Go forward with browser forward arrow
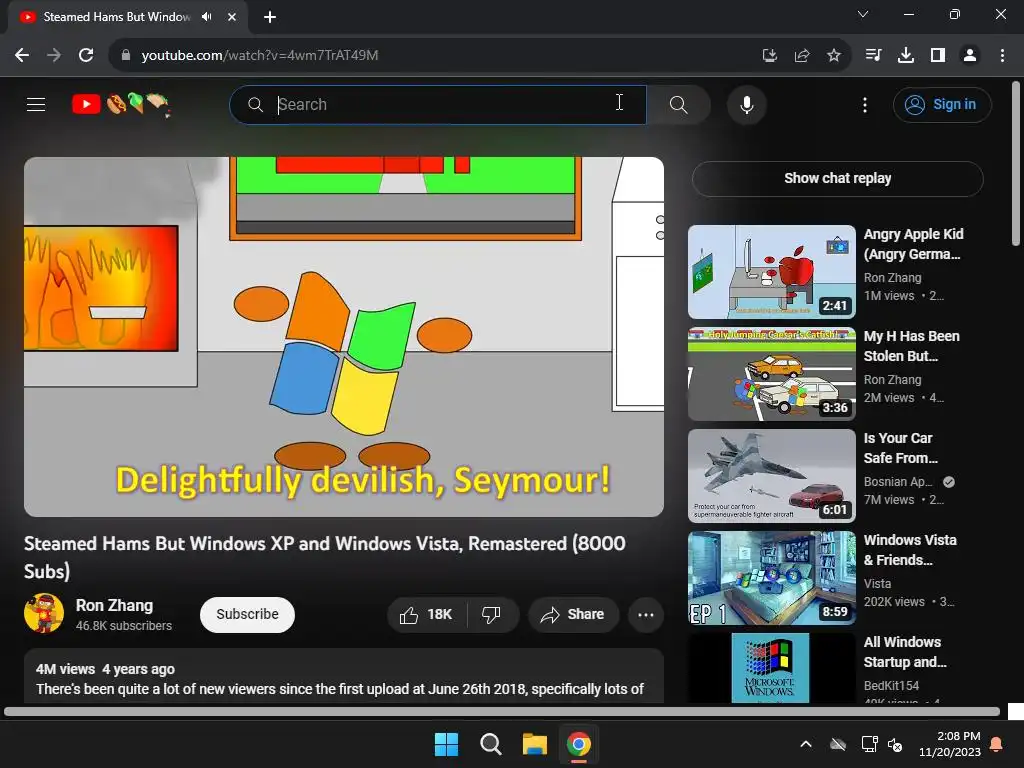This screenshot has height=768, width=1024. tap(54, 56)
